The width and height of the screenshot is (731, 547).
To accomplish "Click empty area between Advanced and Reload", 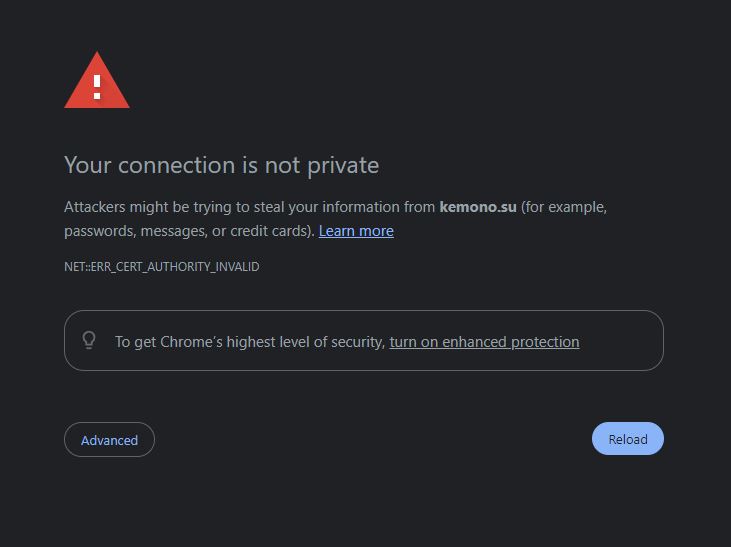I will click(373, 439).
